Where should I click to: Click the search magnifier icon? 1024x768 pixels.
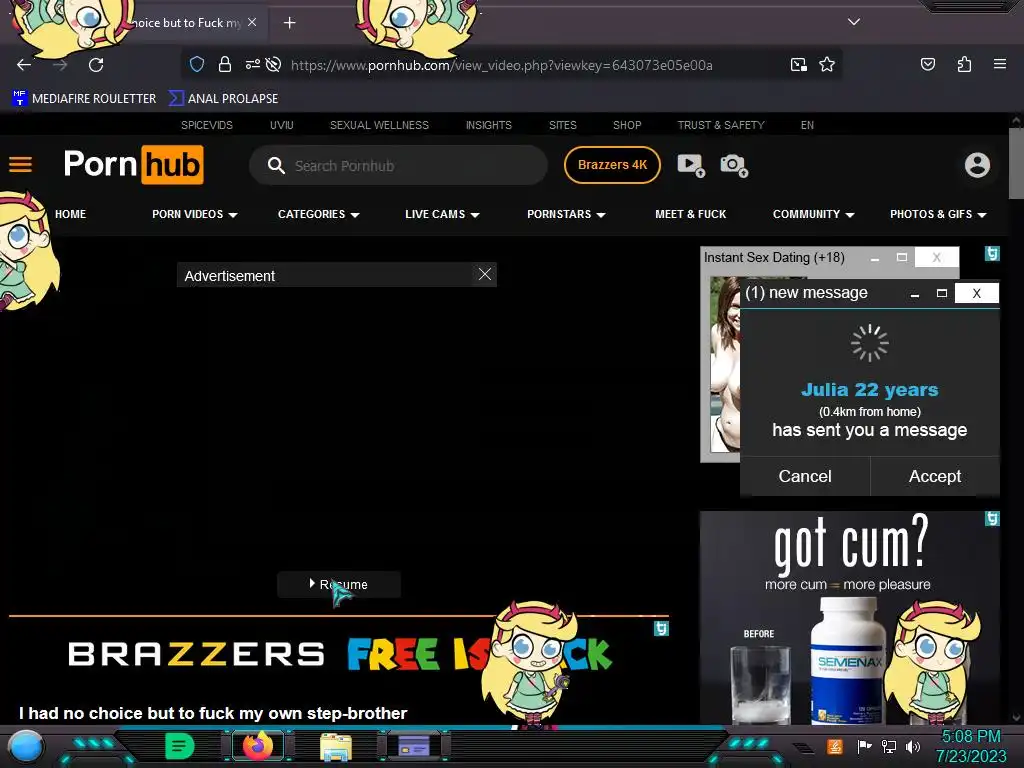point(276,166)
